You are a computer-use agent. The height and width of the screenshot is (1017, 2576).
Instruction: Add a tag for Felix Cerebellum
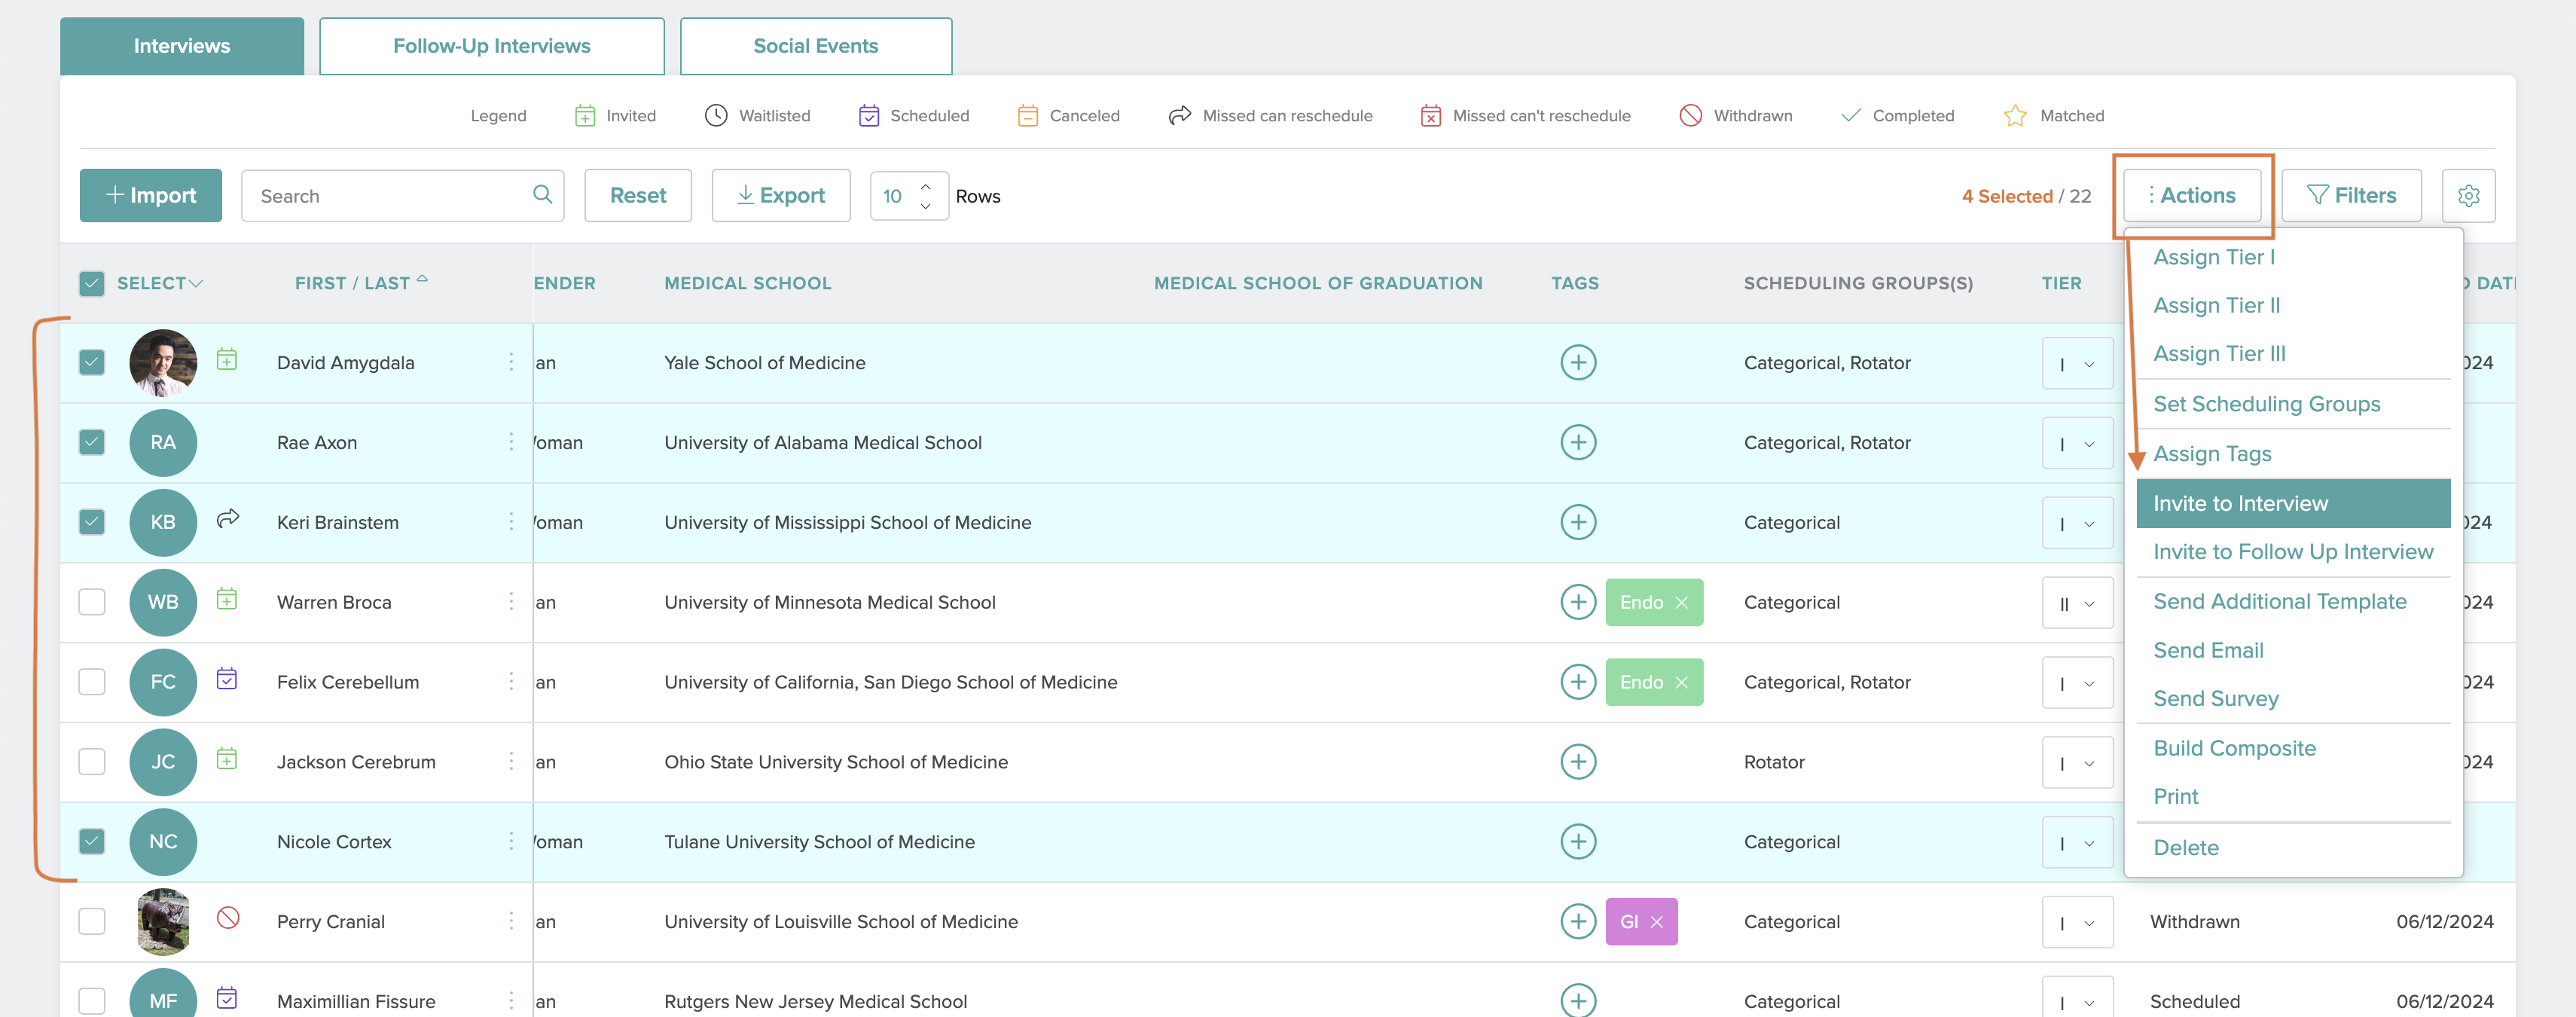point(1578,682)
